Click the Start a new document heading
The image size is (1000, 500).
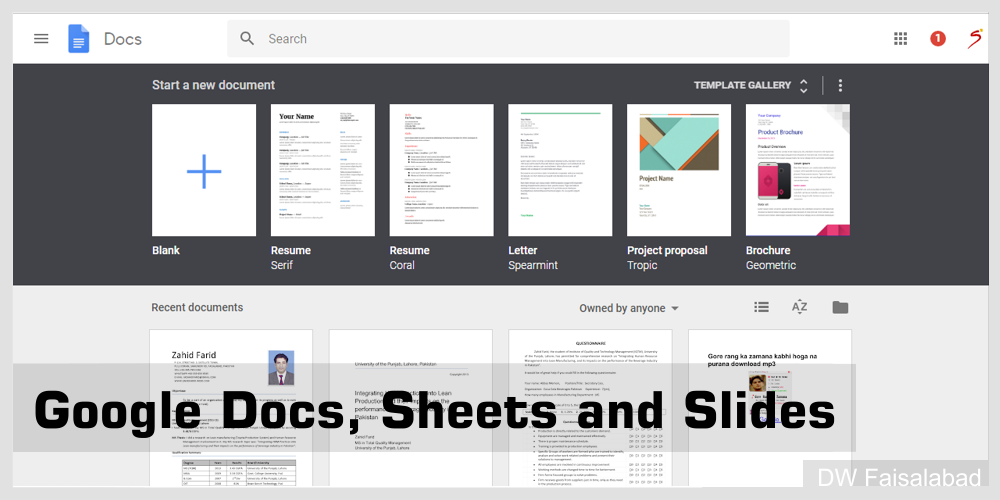(x=213, y=85)
